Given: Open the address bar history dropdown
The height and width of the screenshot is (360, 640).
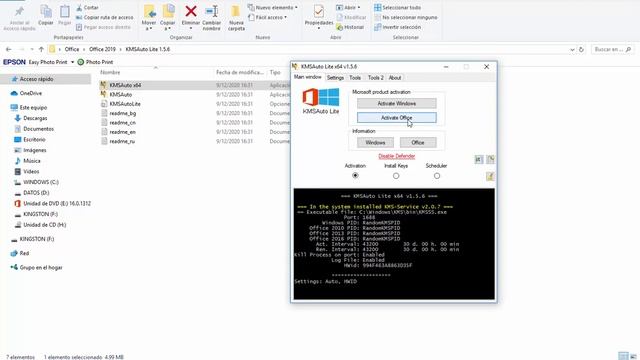Looking at the screenshot, I should 572,49.
